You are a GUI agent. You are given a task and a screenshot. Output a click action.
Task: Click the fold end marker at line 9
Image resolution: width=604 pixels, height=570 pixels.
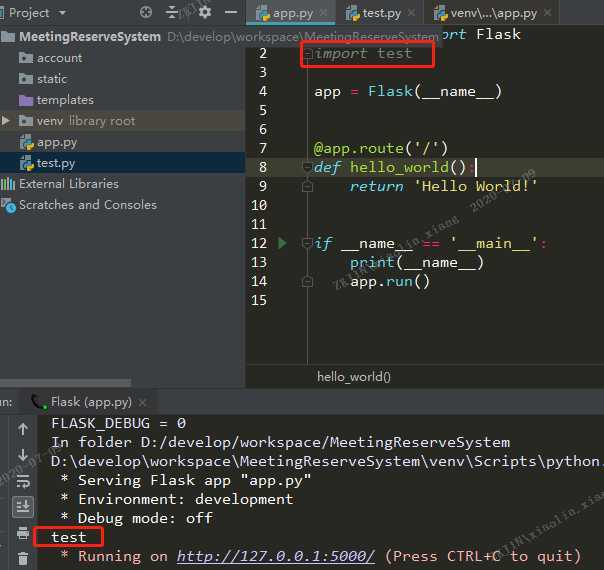(x=307, y=186)
